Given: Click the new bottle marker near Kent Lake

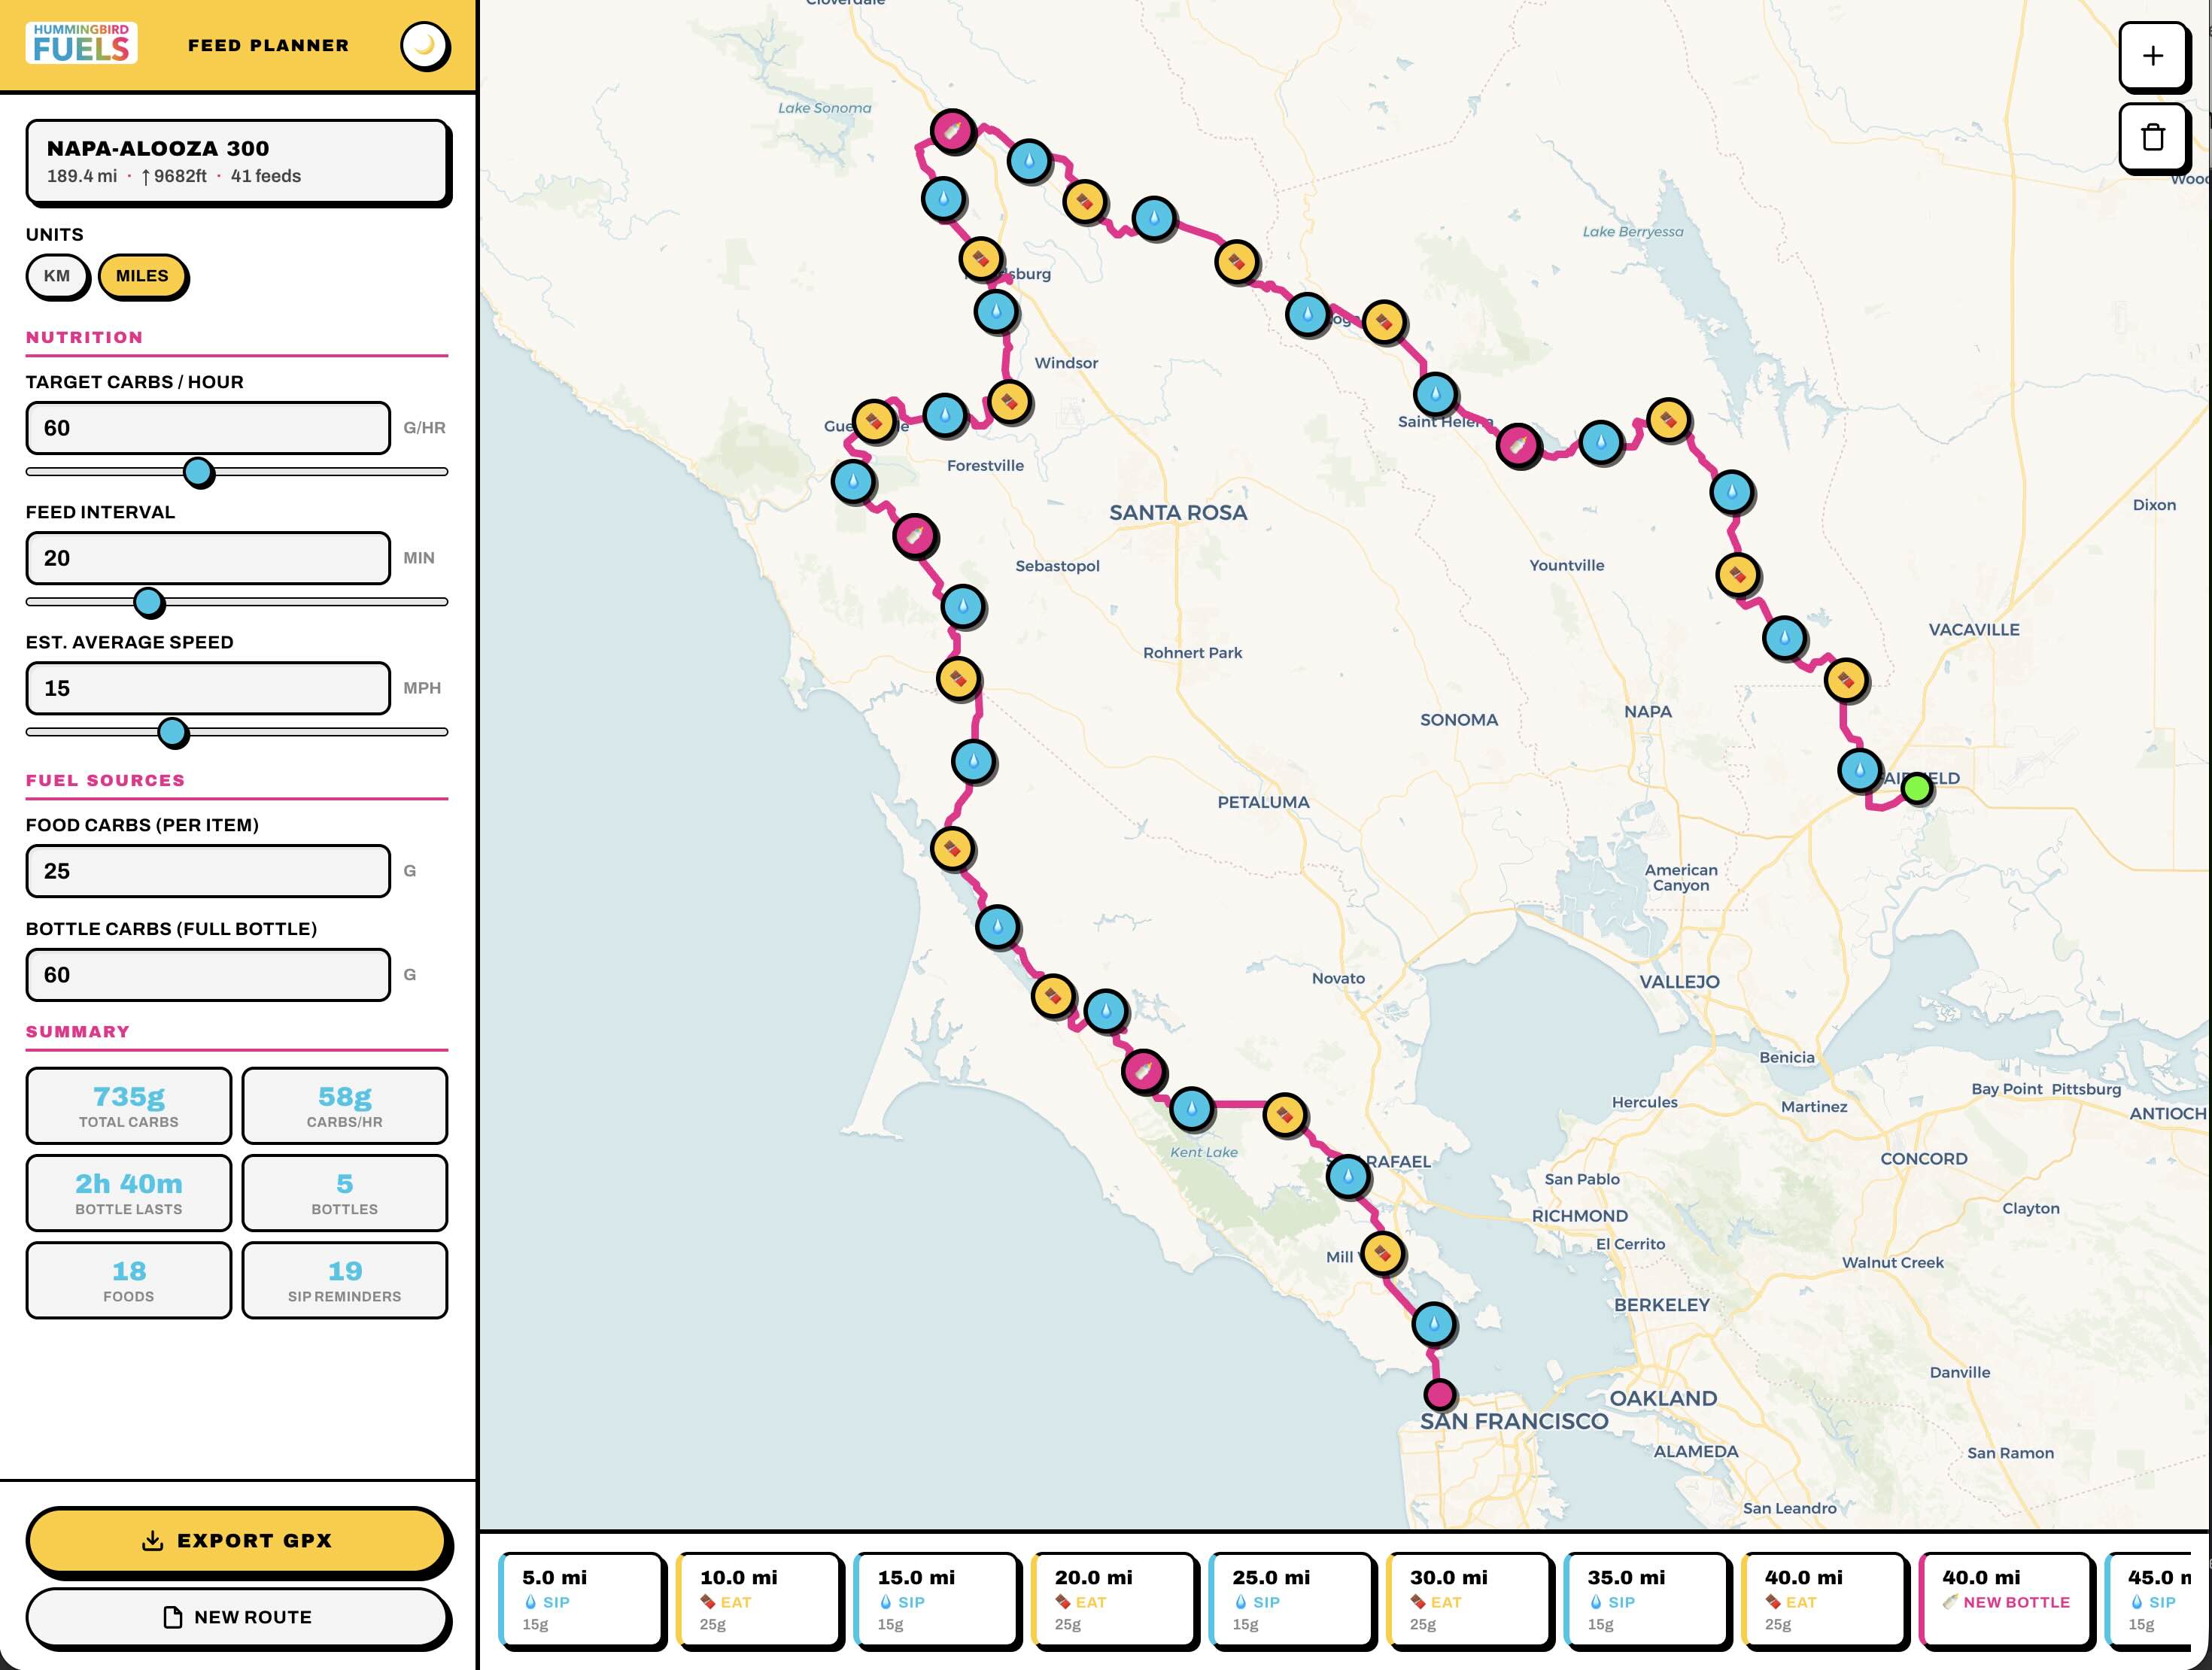Looking at the screenshot, I should pos(1143,1071).
